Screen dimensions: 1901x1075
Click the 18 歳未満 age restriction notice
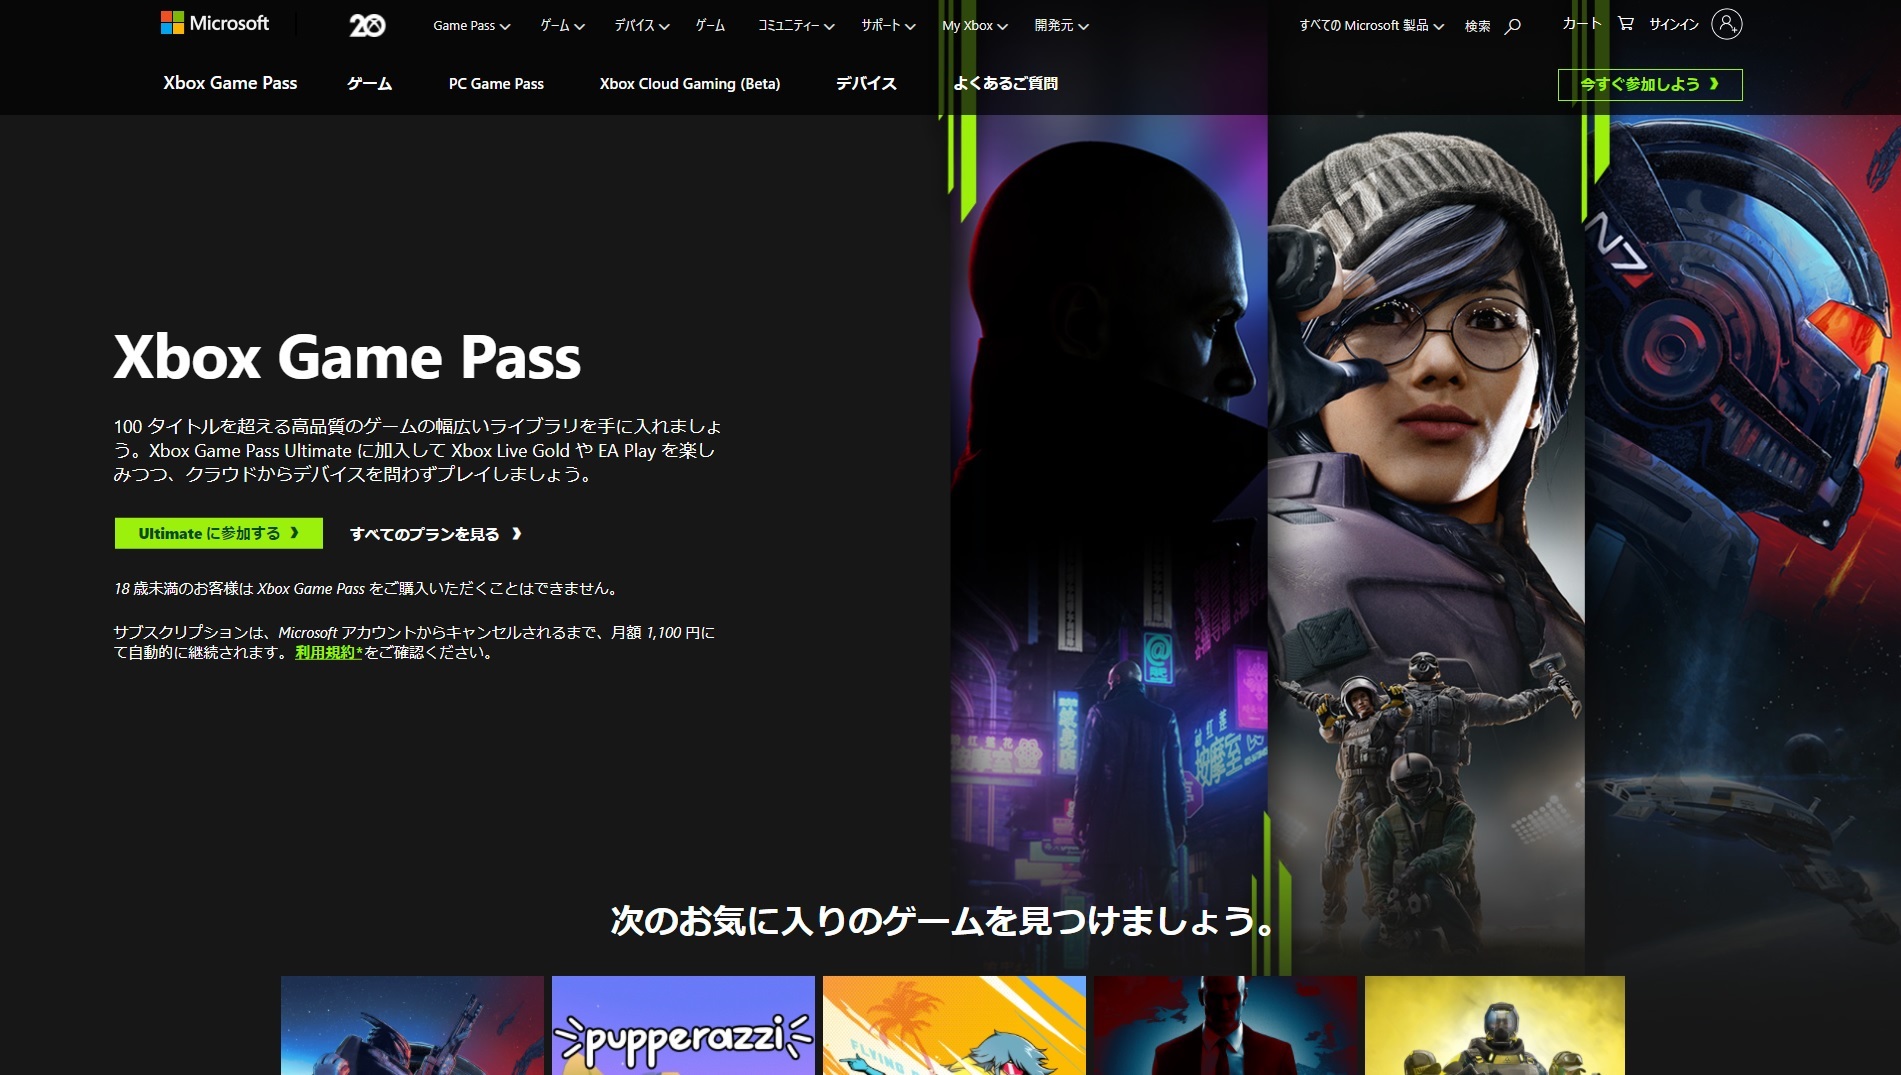[366, 589]
